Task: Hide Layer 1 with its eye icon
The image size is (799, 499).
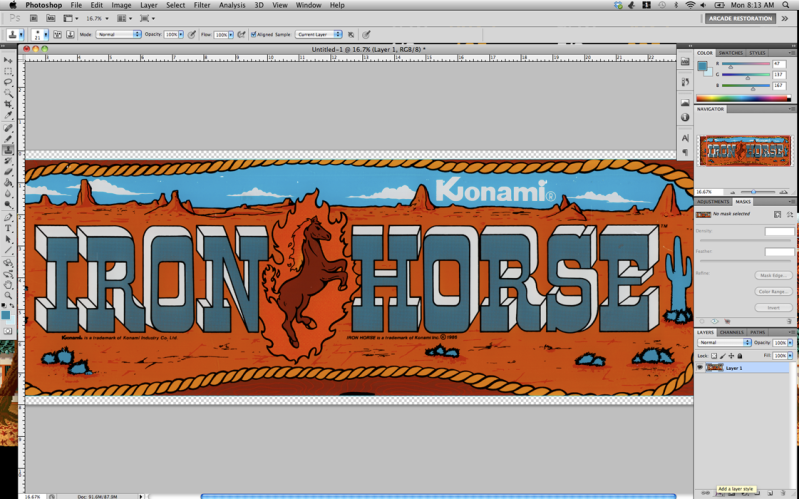Action: pyautogui.click(x=700, y=367)
